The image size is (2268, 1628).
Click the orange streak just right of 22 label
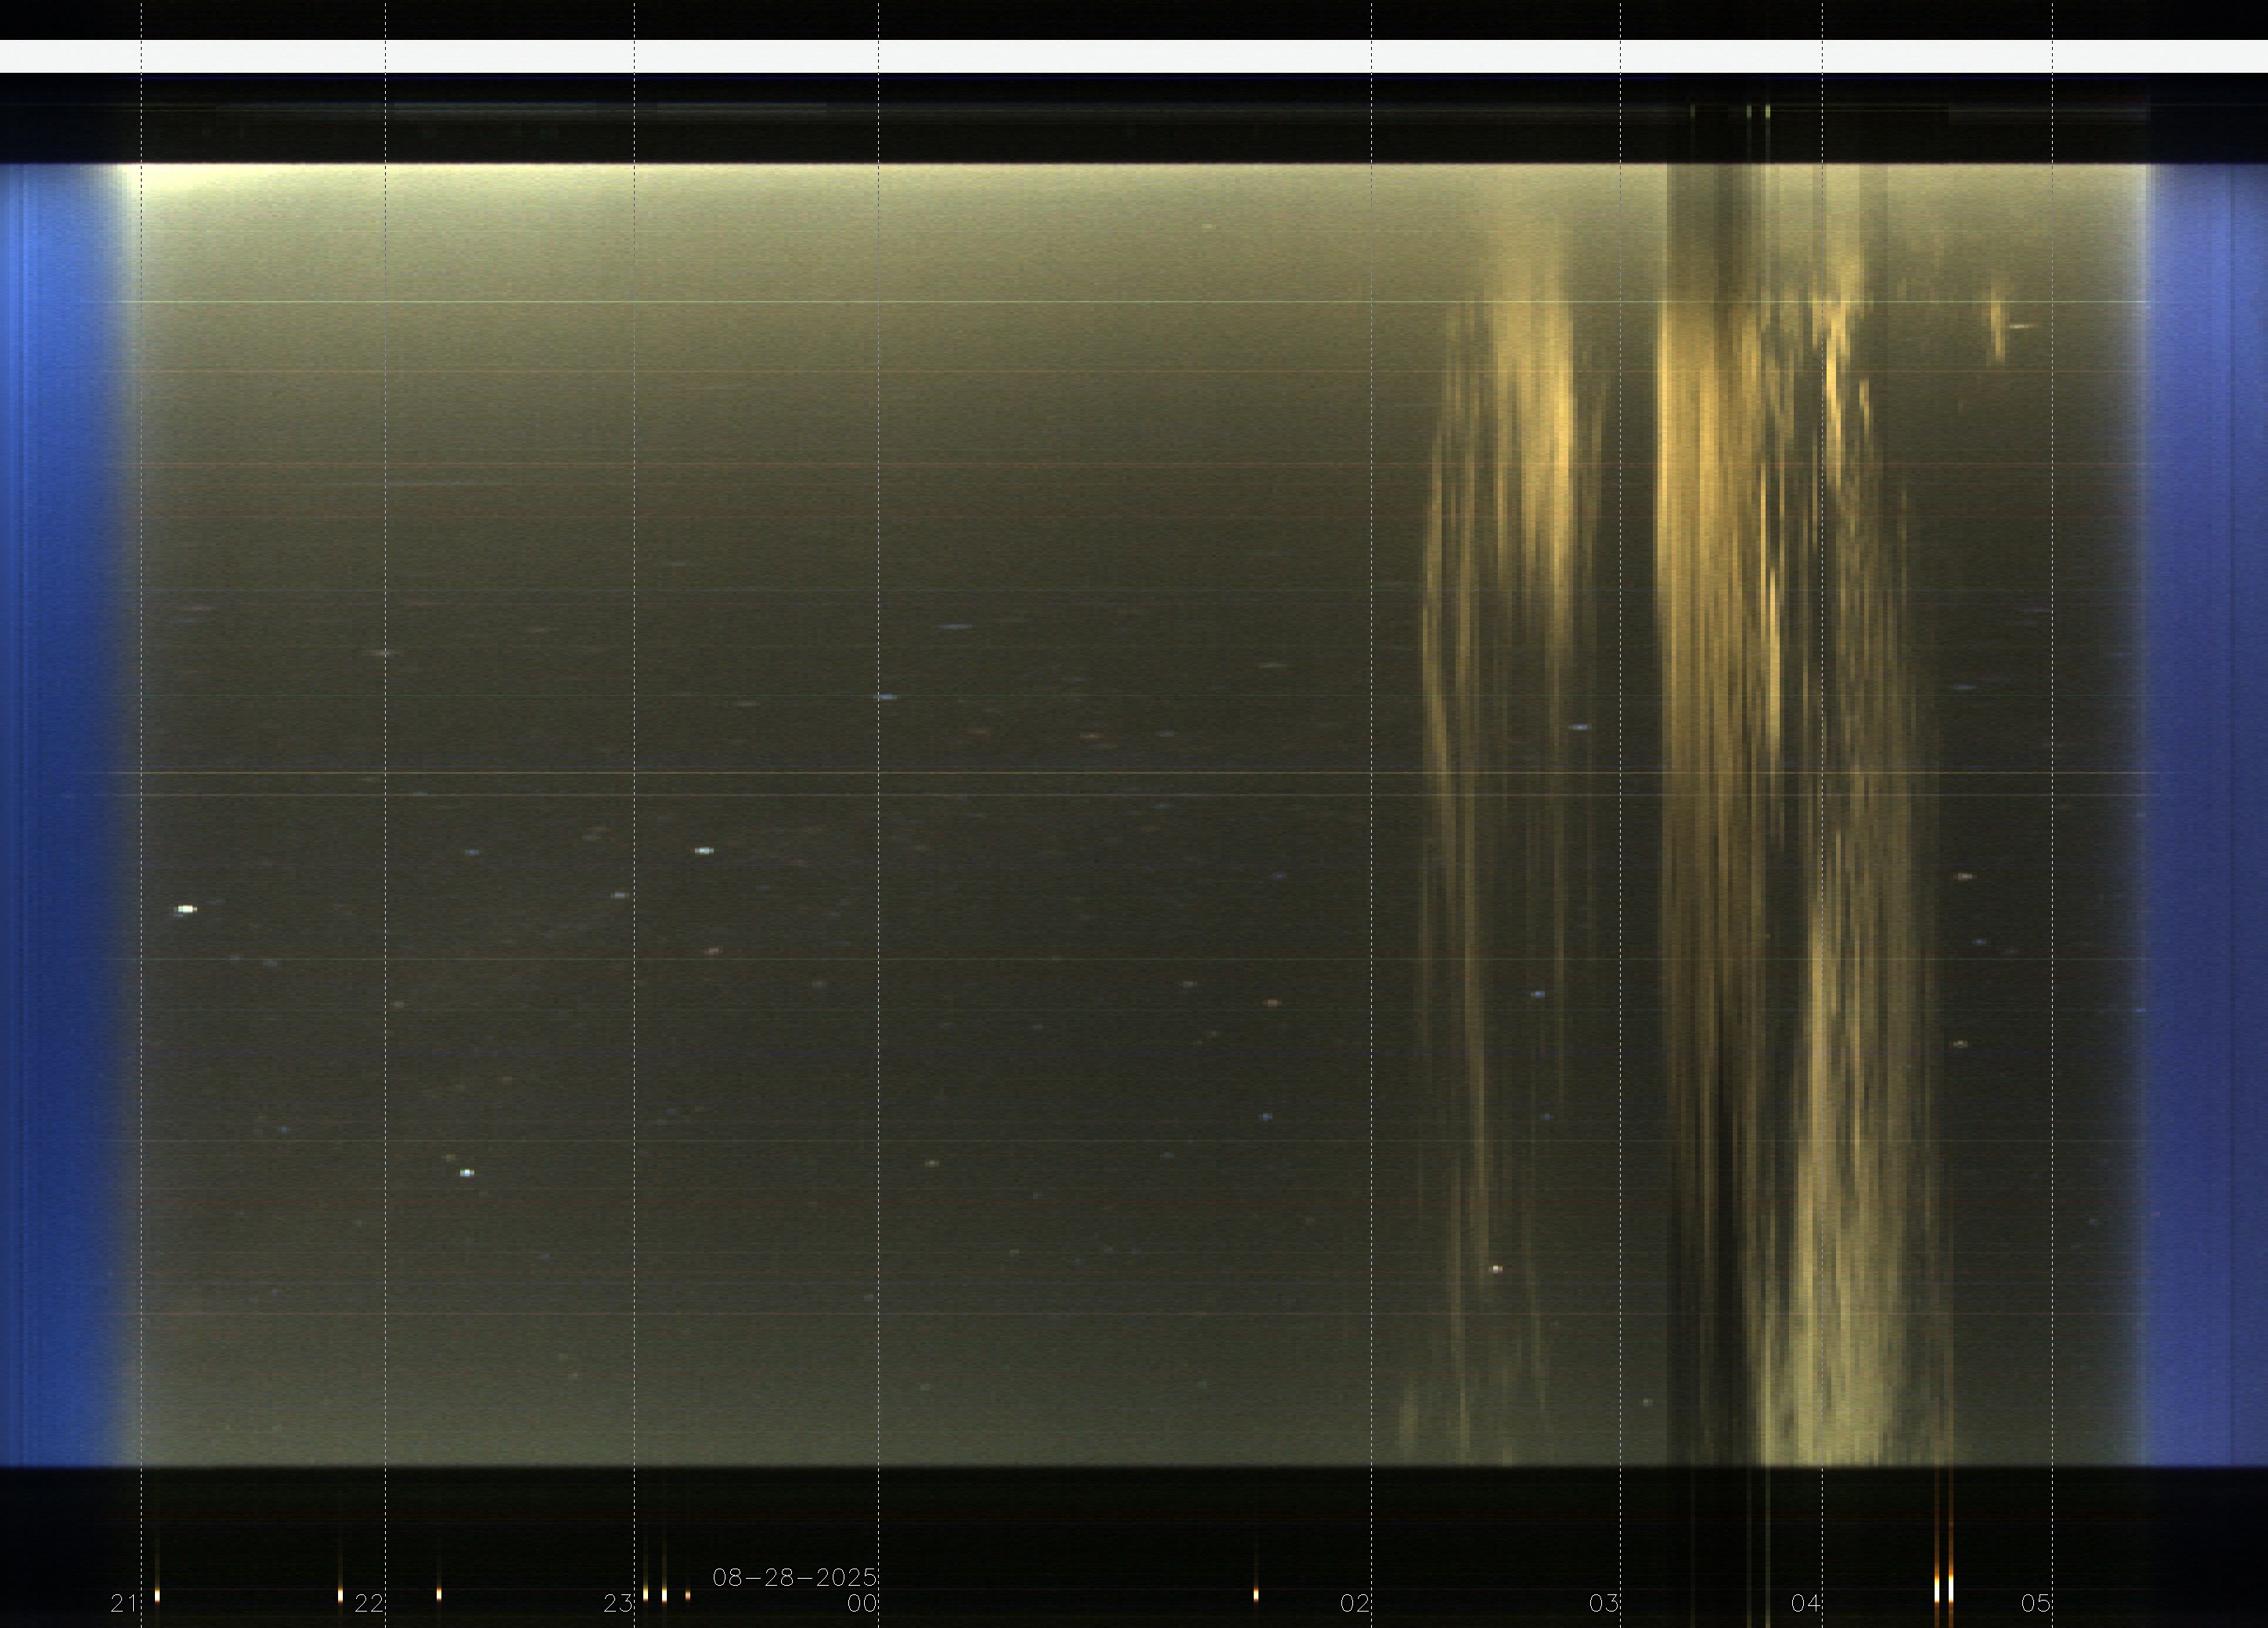[x=438, y=1594]
